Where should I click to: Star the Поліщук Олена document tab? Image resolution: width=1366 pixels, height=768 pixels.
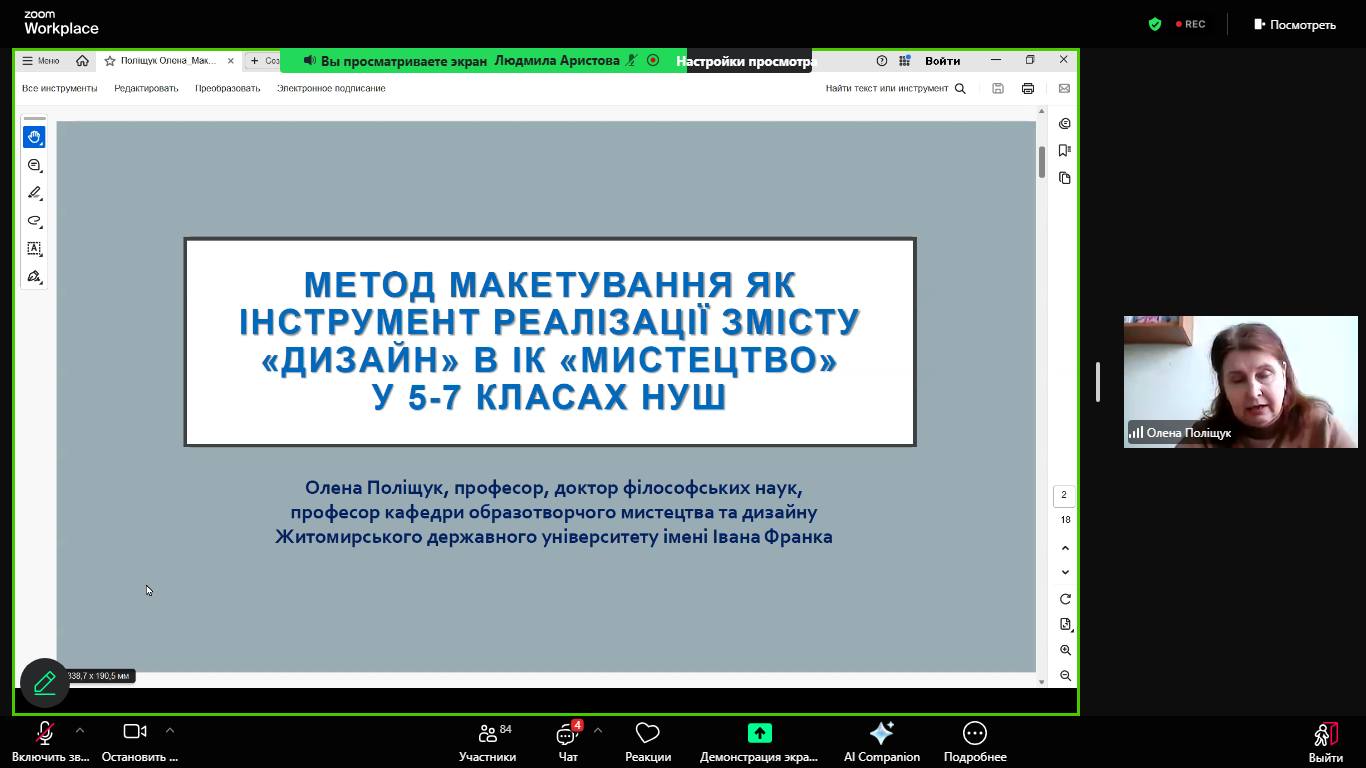[x=110, y=61]
